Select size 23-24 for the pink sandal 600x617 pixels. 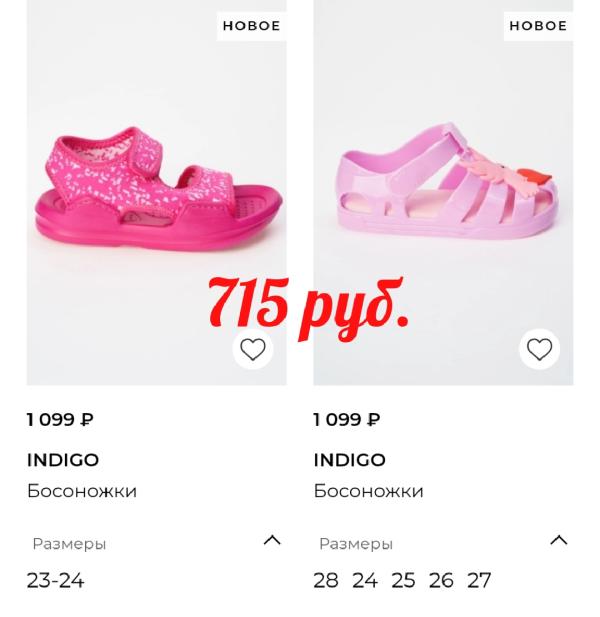55,580
